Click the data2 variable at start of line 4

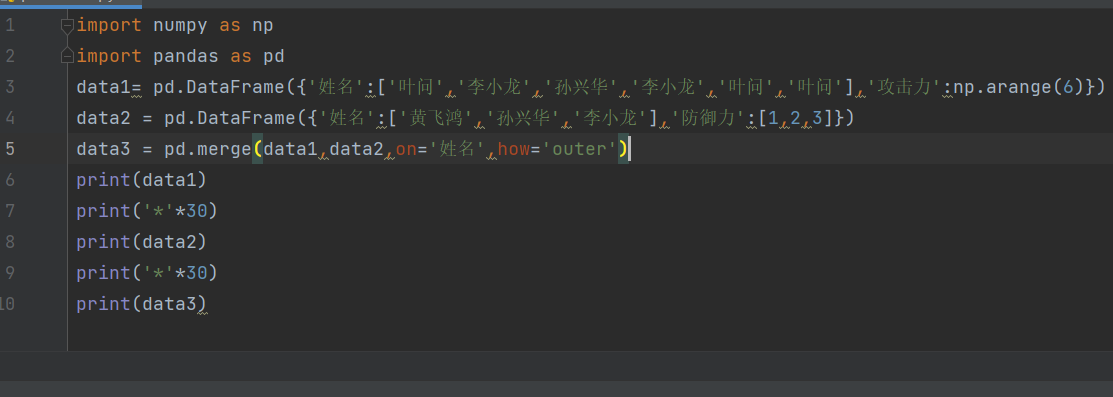[x=104, y=118]
